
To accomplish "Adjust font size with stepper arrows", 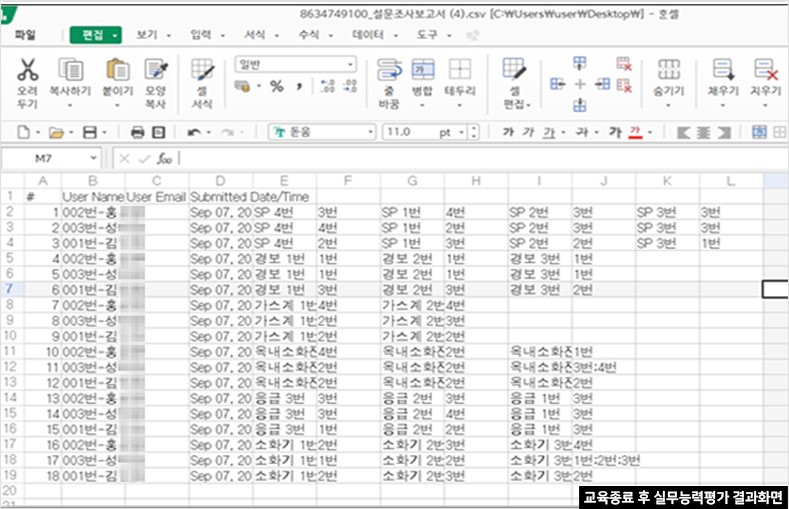I will tap(474, 132).
